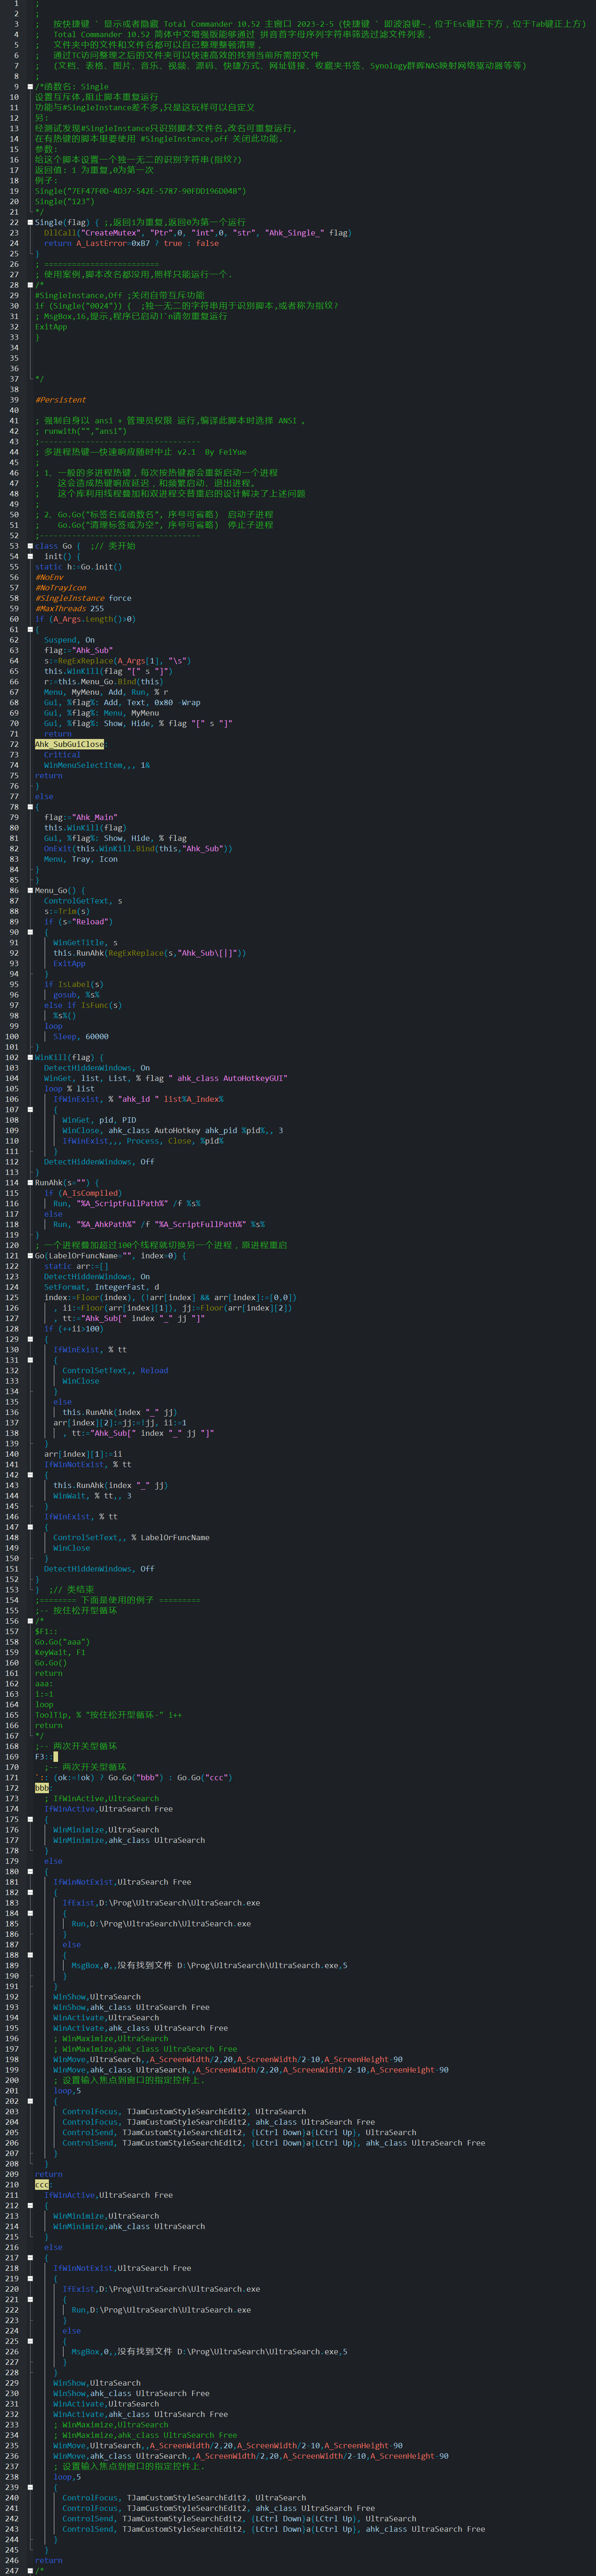Collapse the loop brace fold at line 202
The height and width of the screenshot is (2576, 596).
point(30,2100)
